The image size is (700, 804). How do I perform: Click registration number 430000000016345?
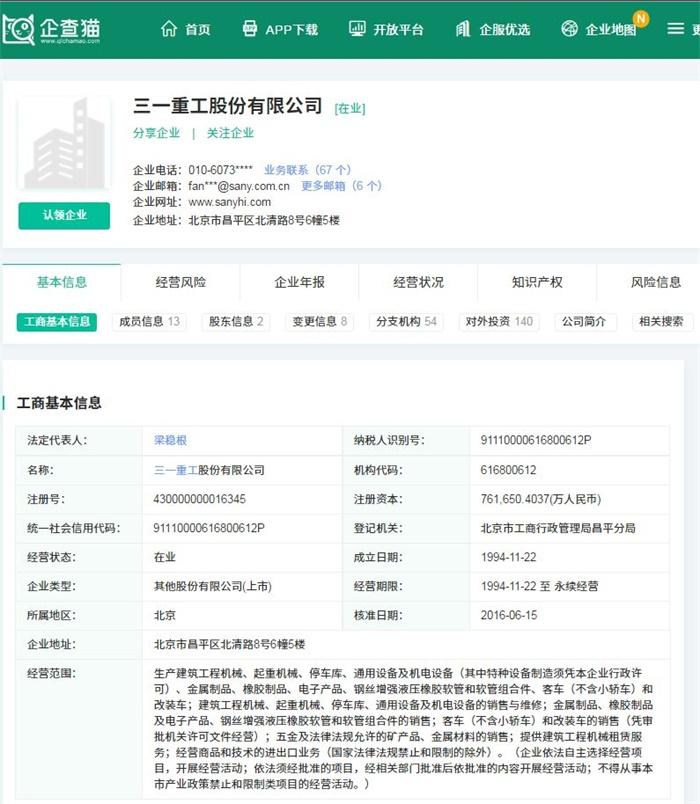tap(199, 499)
